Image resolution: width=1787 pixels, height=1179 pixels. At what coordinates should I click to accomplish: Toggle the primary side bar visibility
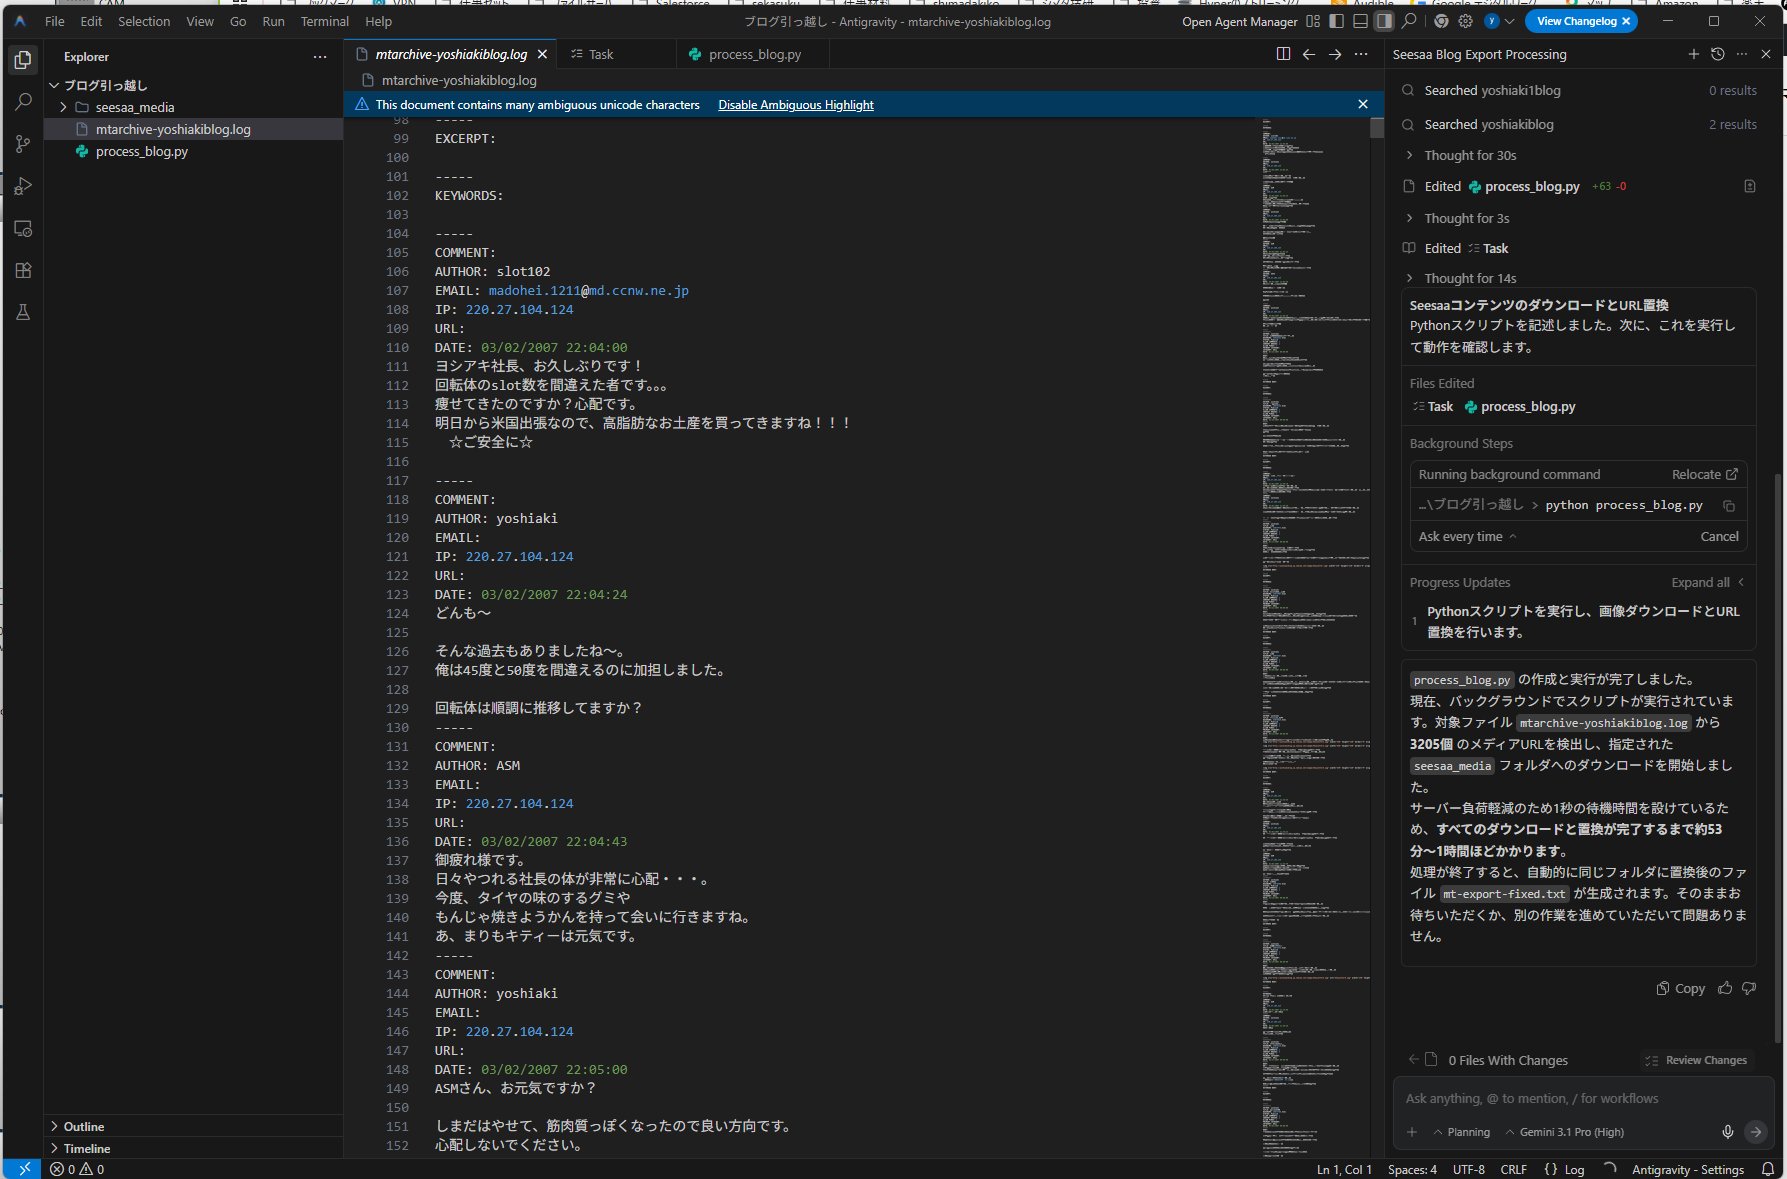[1336, 21]
